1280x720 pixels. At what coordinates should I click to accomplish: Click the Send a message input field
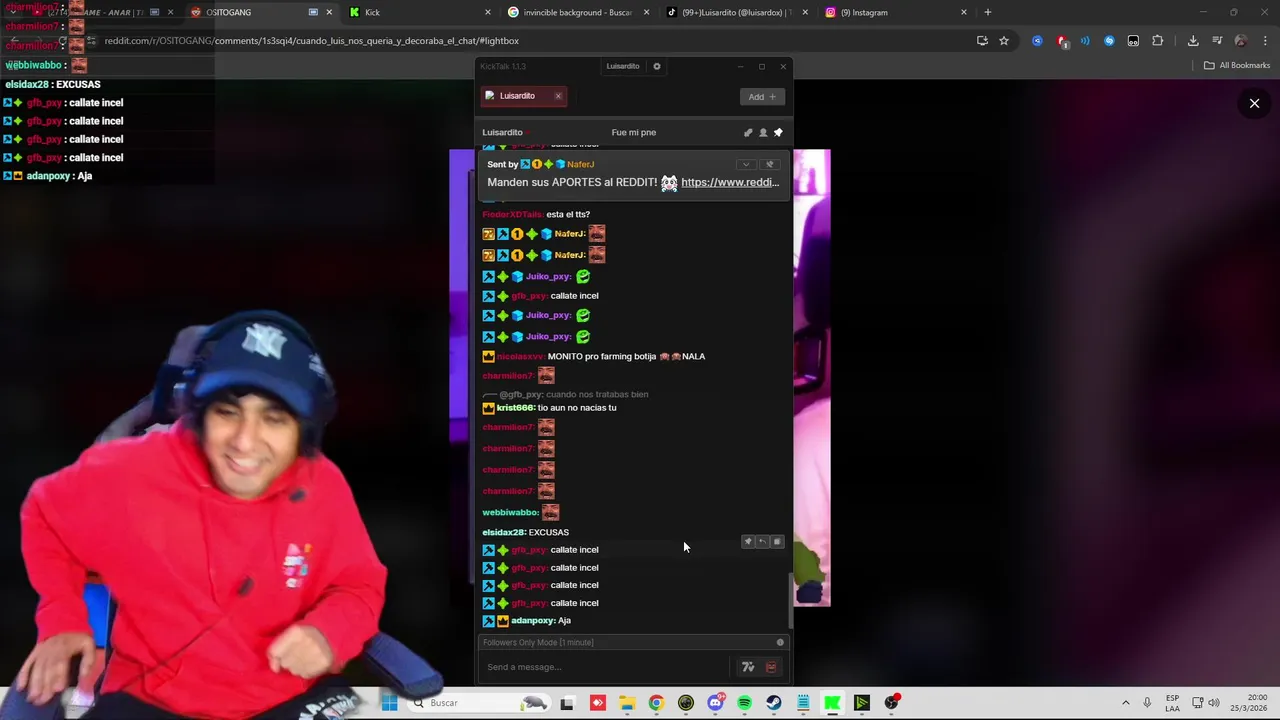pos(607,667)
